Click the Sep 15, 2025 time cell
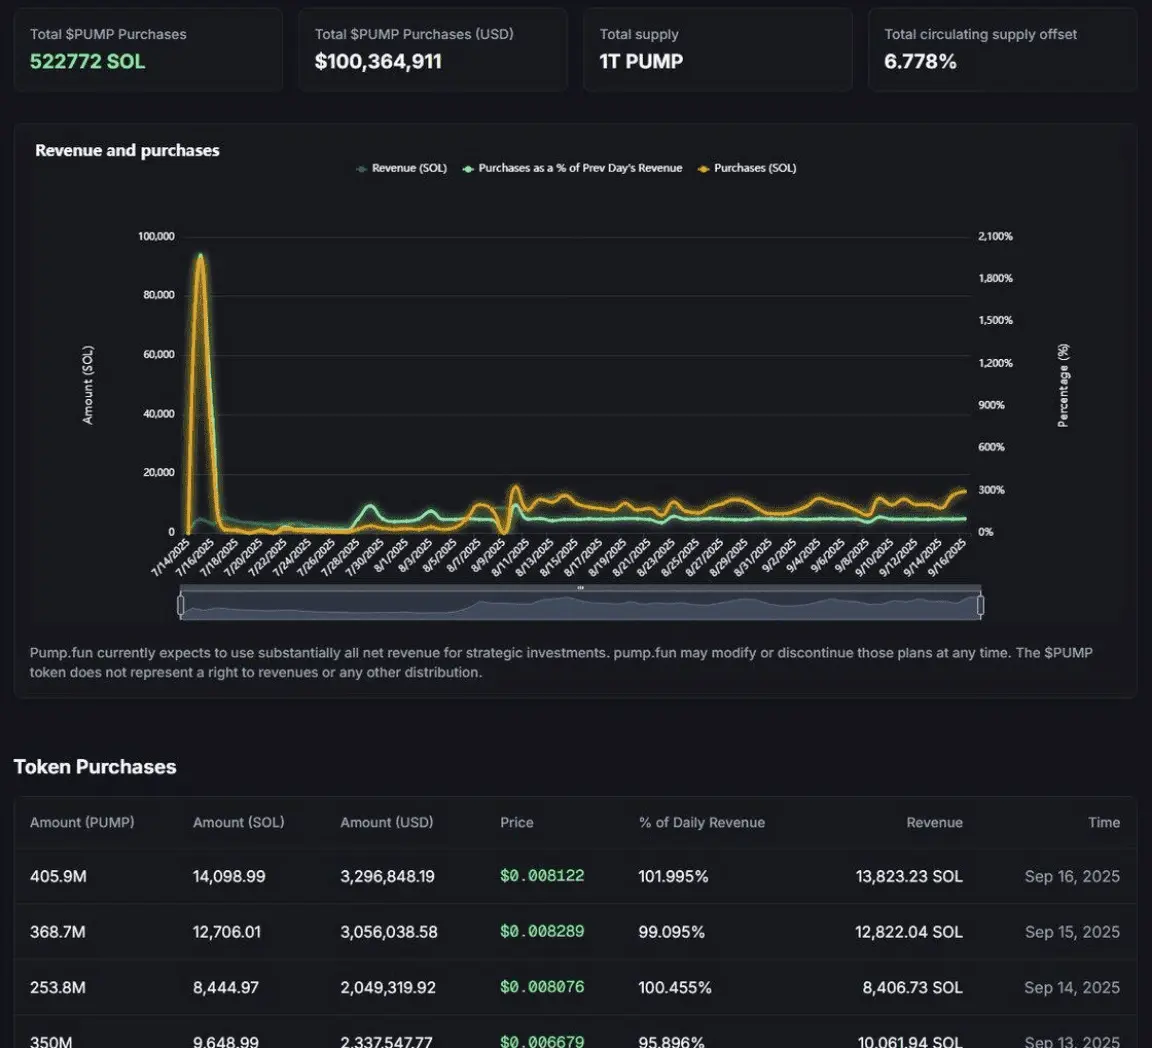Image resolution: width=1152 pixels, height=1048 pixels. [x=1072, y=932]
